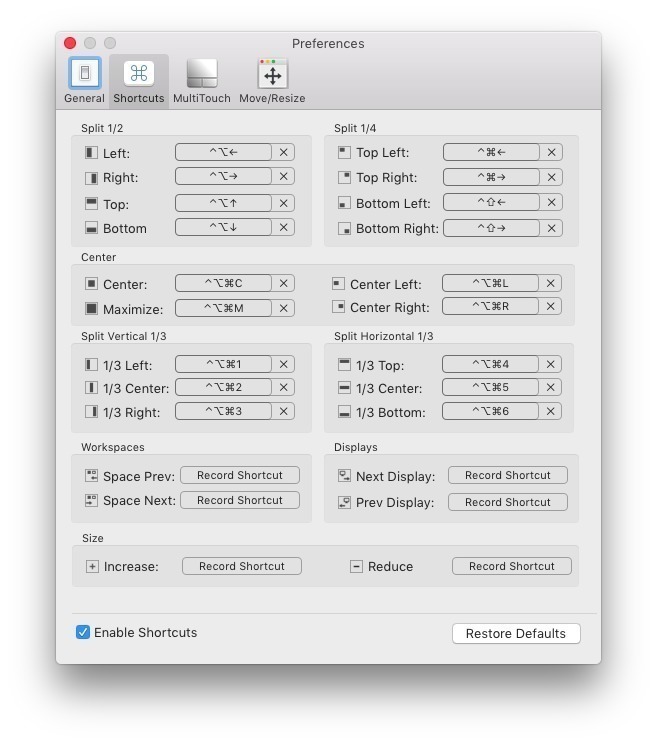The width and height of the screenshot is (657, 744).
Task: Edit the 1/3 Top shortcut field
Action: click(490, 364)
